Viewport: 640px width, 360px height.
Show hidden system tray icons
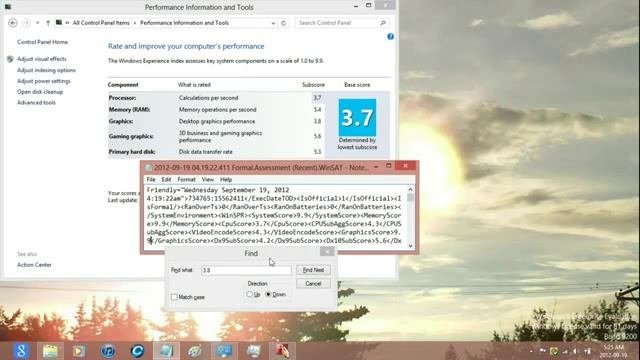coord(531,351)
